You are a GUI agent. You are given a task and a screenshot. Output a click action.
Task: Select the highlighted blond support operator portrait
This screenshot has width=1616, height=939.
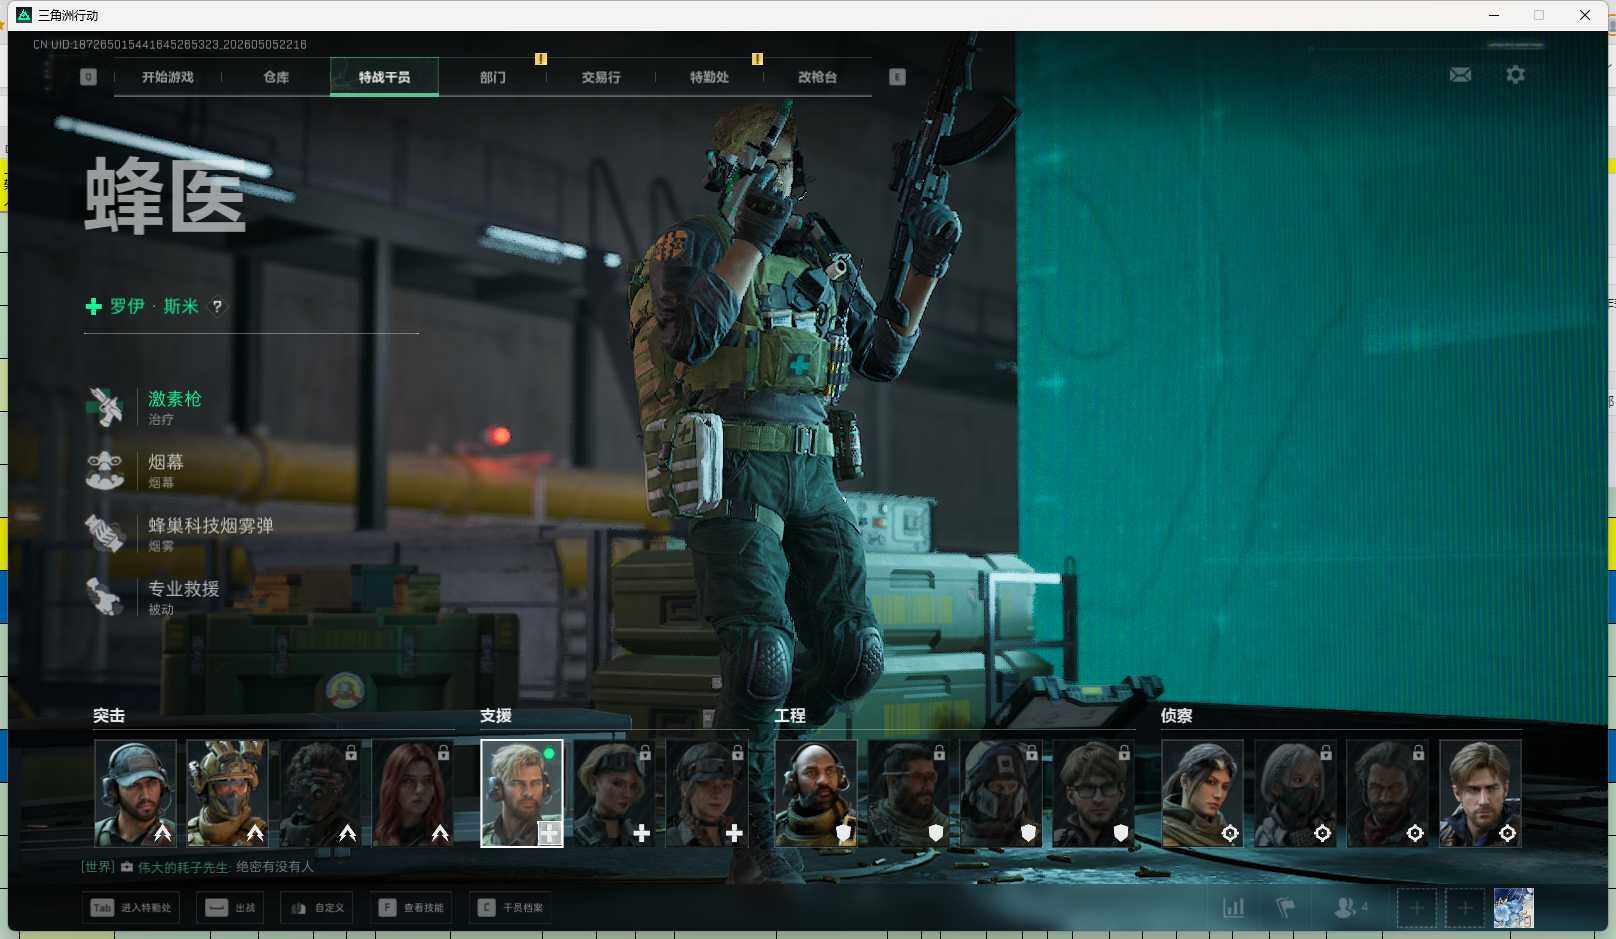[x=522, y=793]
